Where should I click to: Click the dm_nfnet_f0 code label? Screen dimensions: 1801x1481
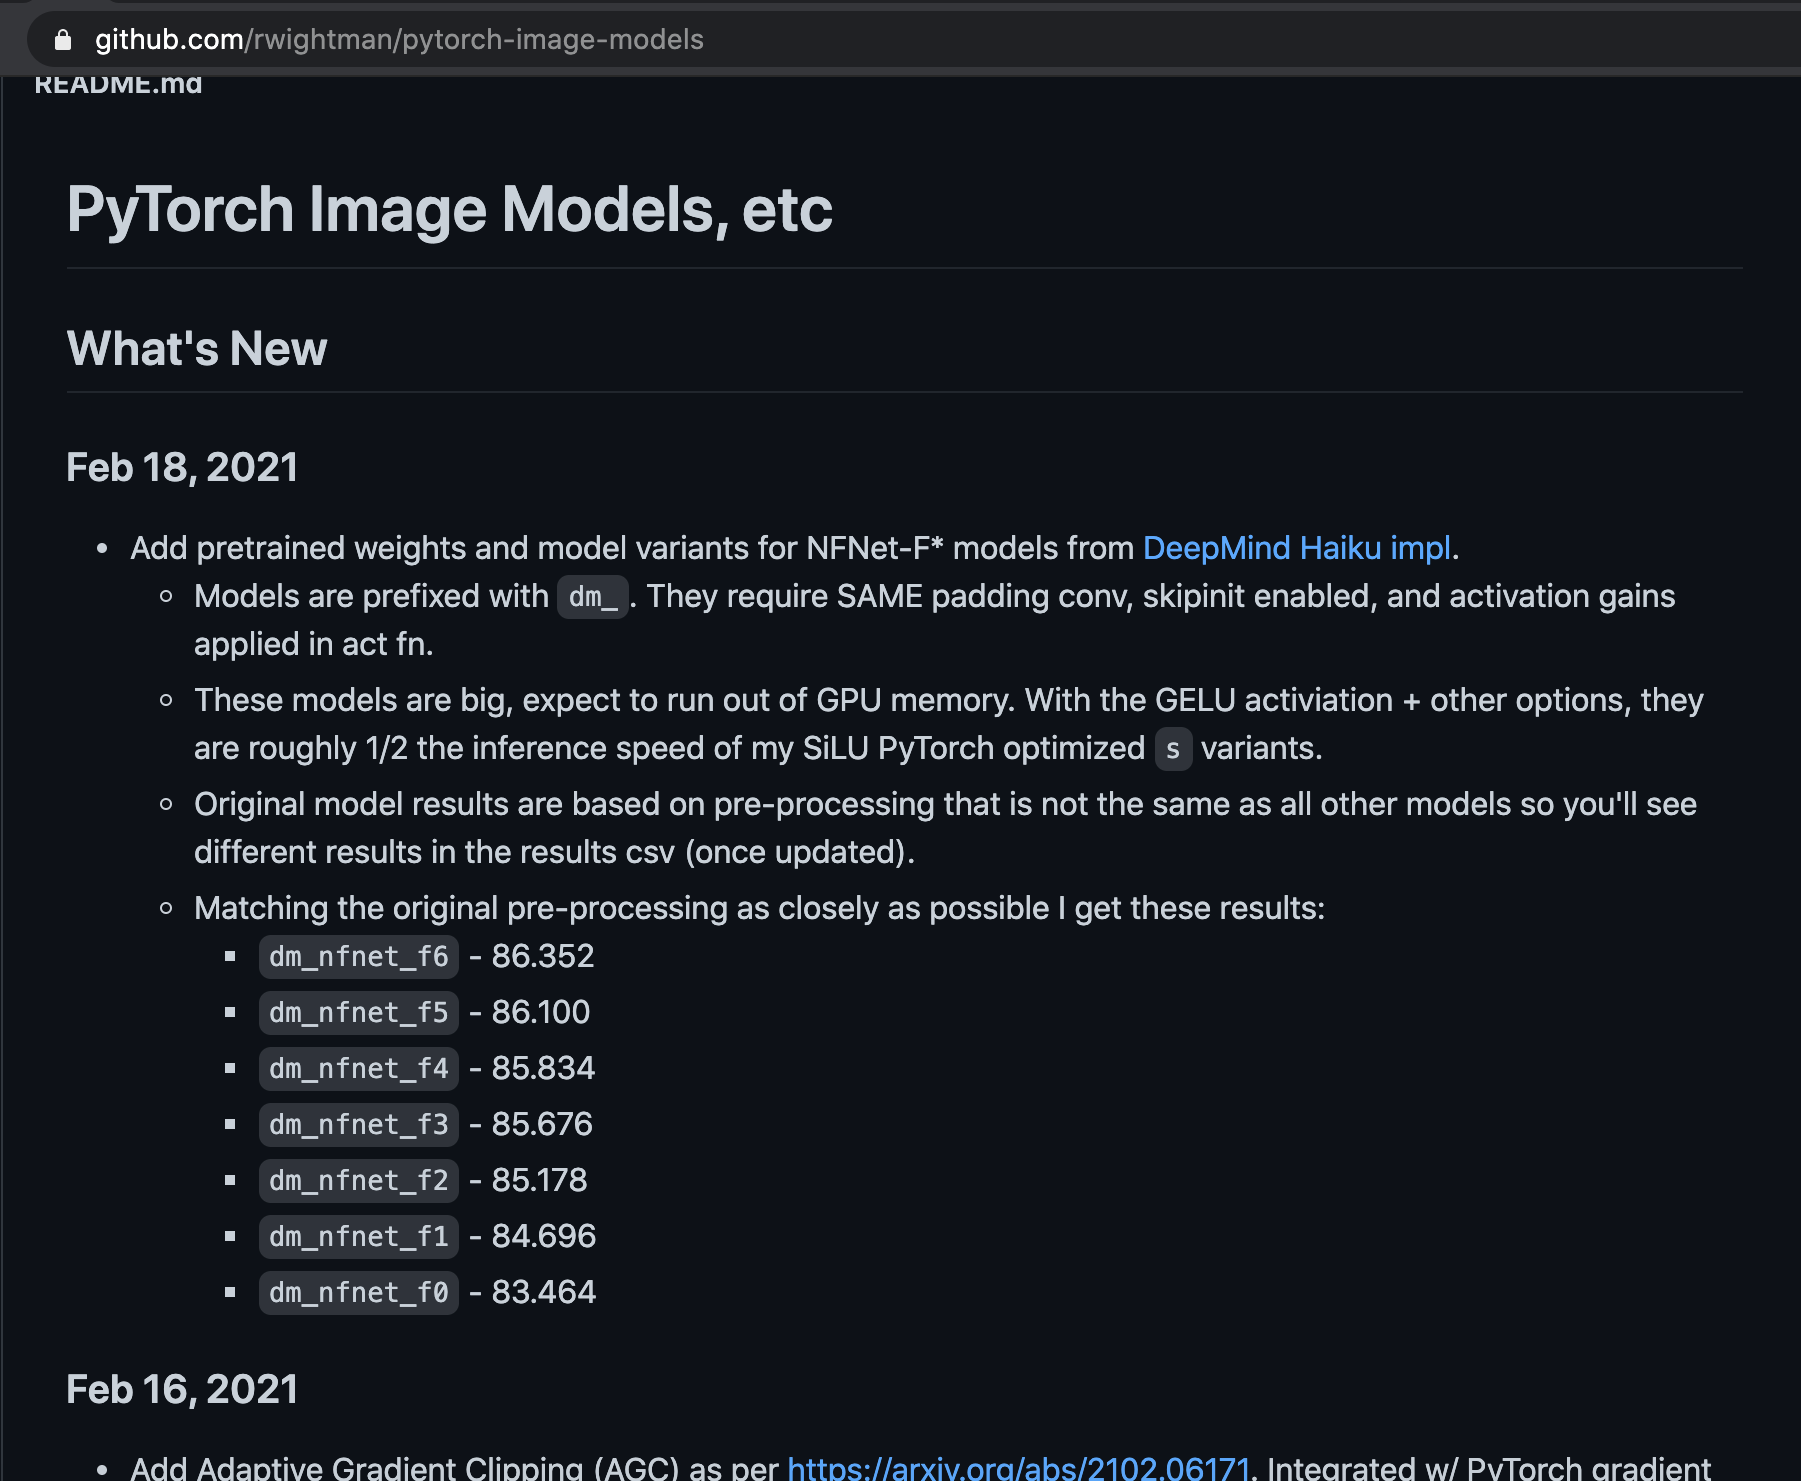point(359,1293)
